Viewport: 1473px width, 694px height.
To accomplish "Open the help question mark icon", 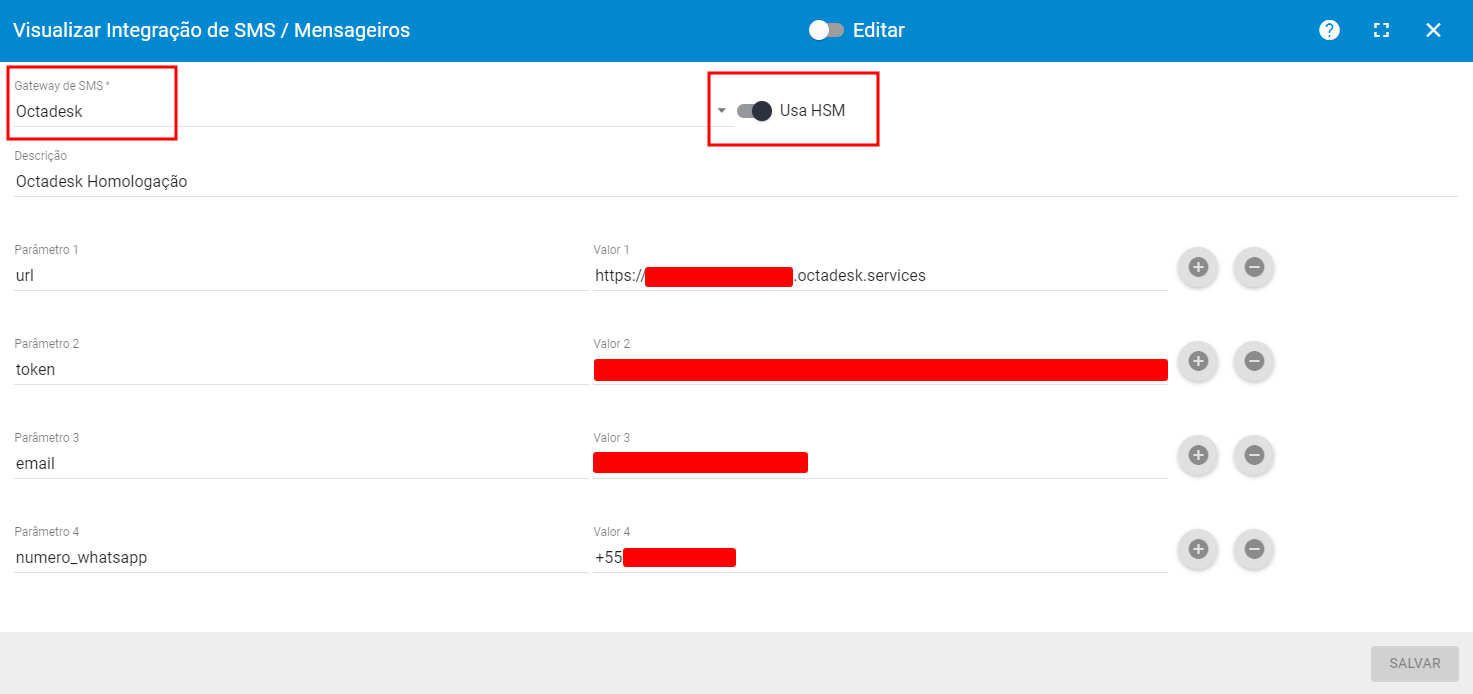I will [x=1329, y=30].
